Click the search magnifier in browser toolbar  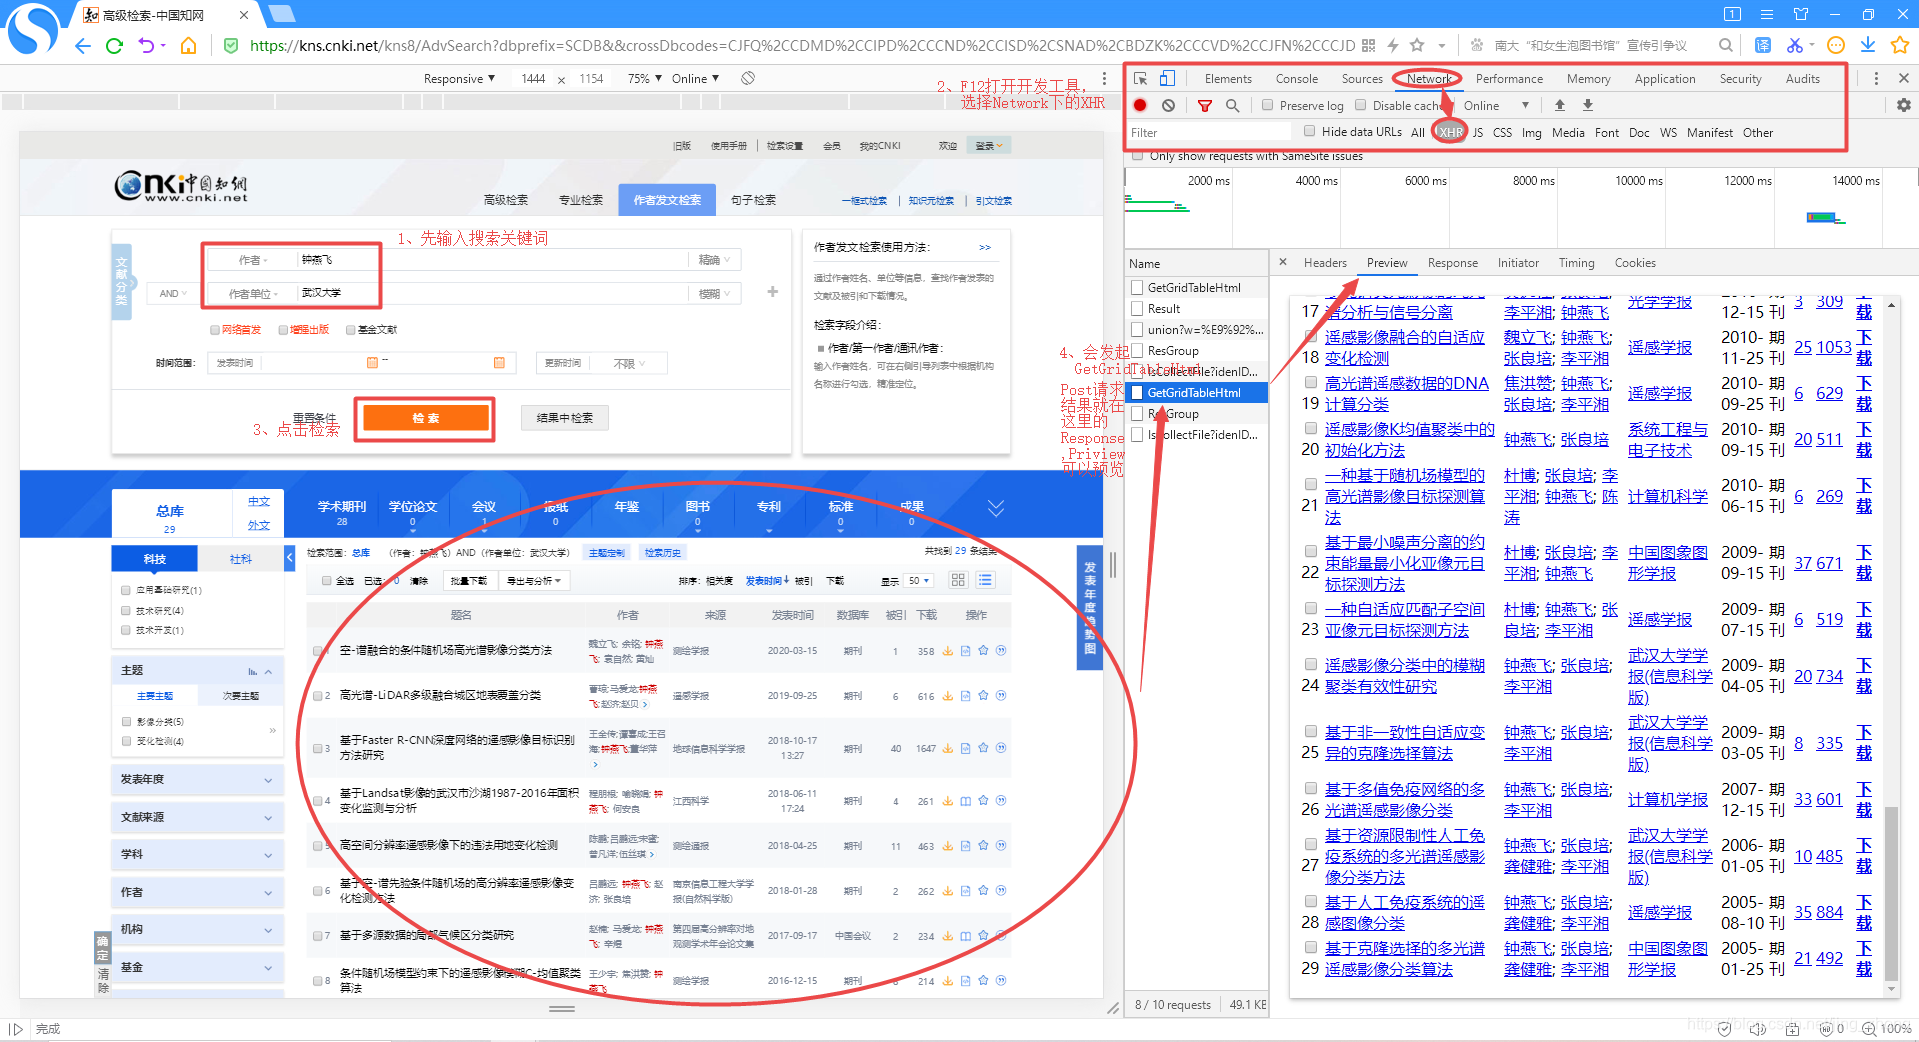coord(1726,45)
